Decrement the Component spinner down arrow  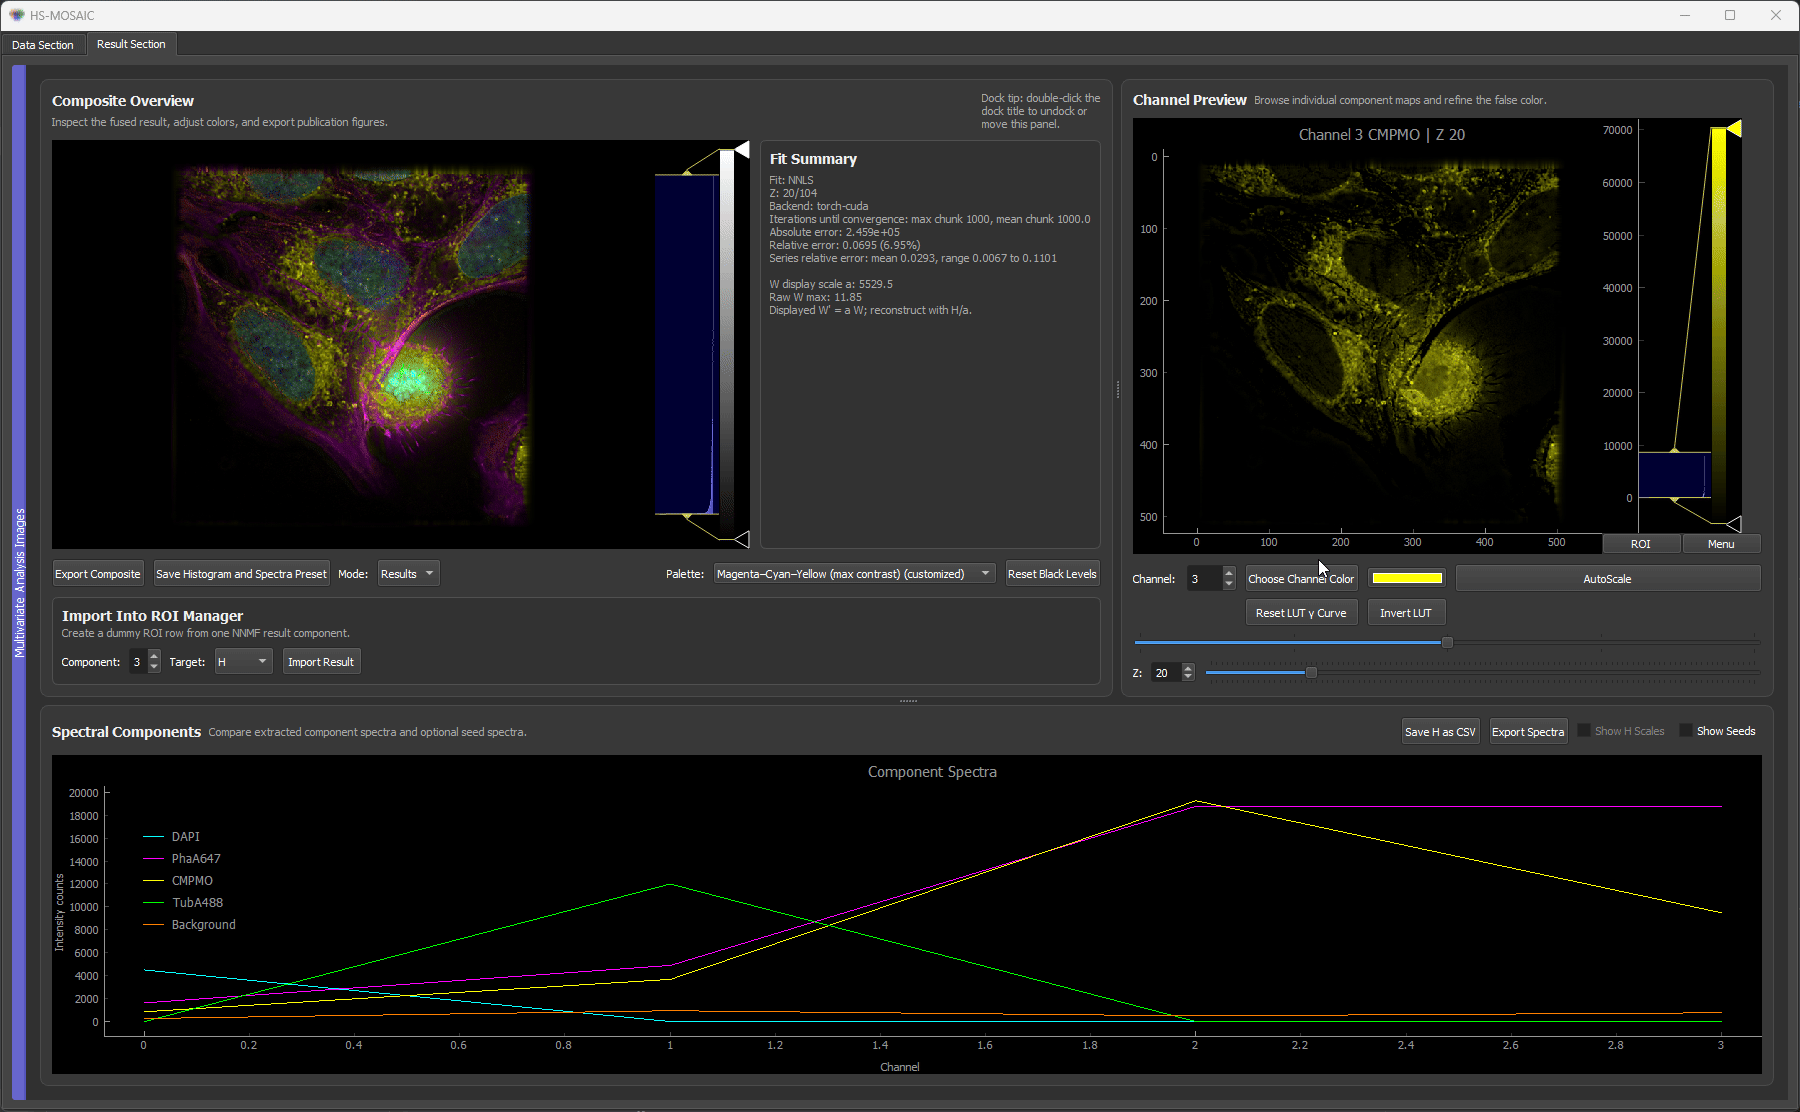154,667
